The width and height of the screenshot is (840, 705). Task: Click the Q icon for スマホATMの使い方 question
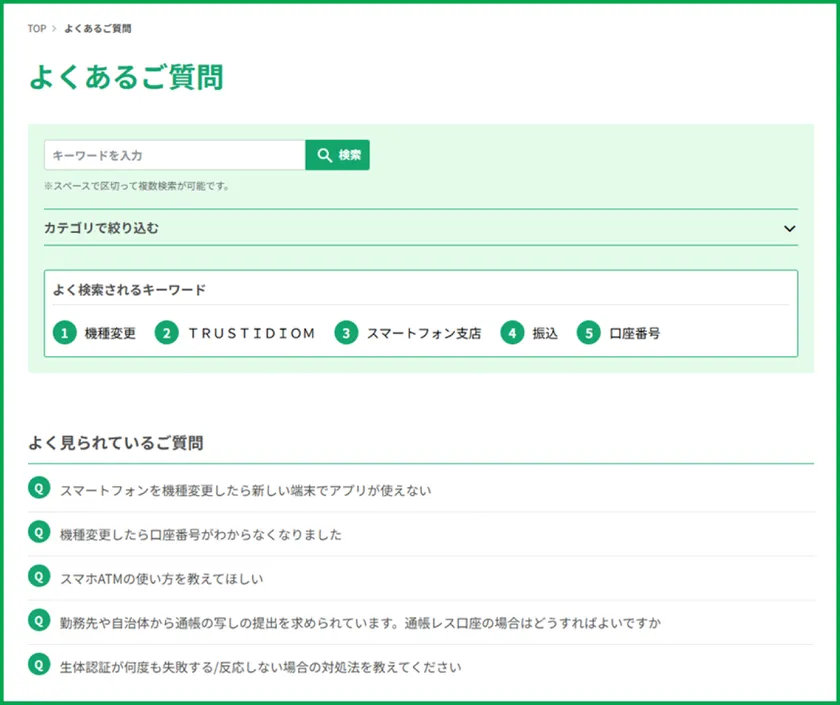click(x=39, y=576)
